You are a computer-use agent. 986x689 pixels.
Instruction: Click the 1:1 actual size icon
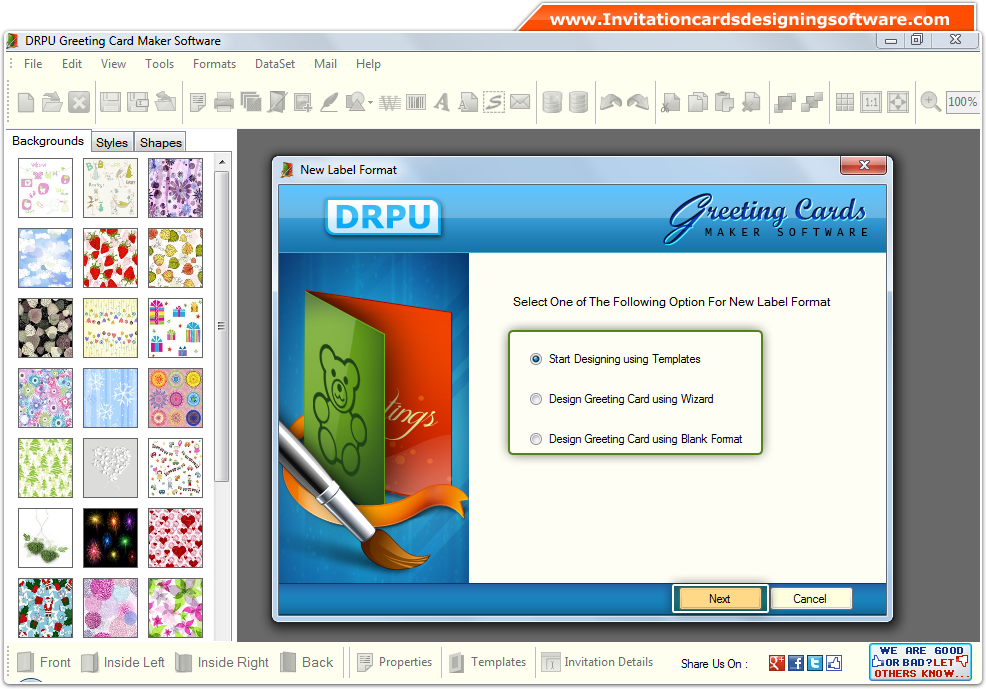[x=872, y=102]
